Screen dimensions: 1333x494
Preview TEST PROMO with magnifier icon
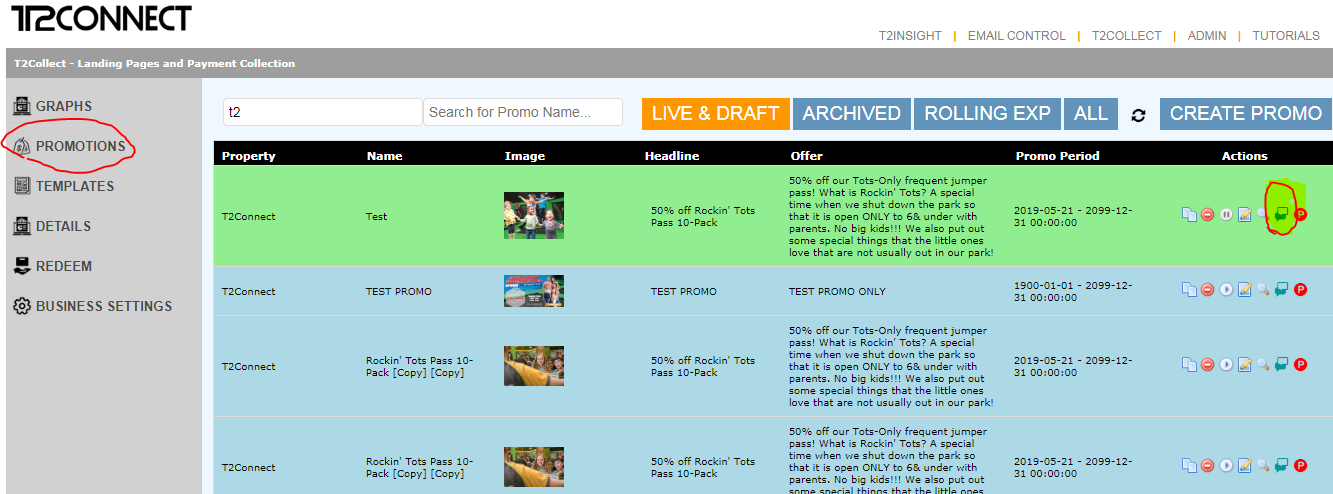pos(1263,290)
